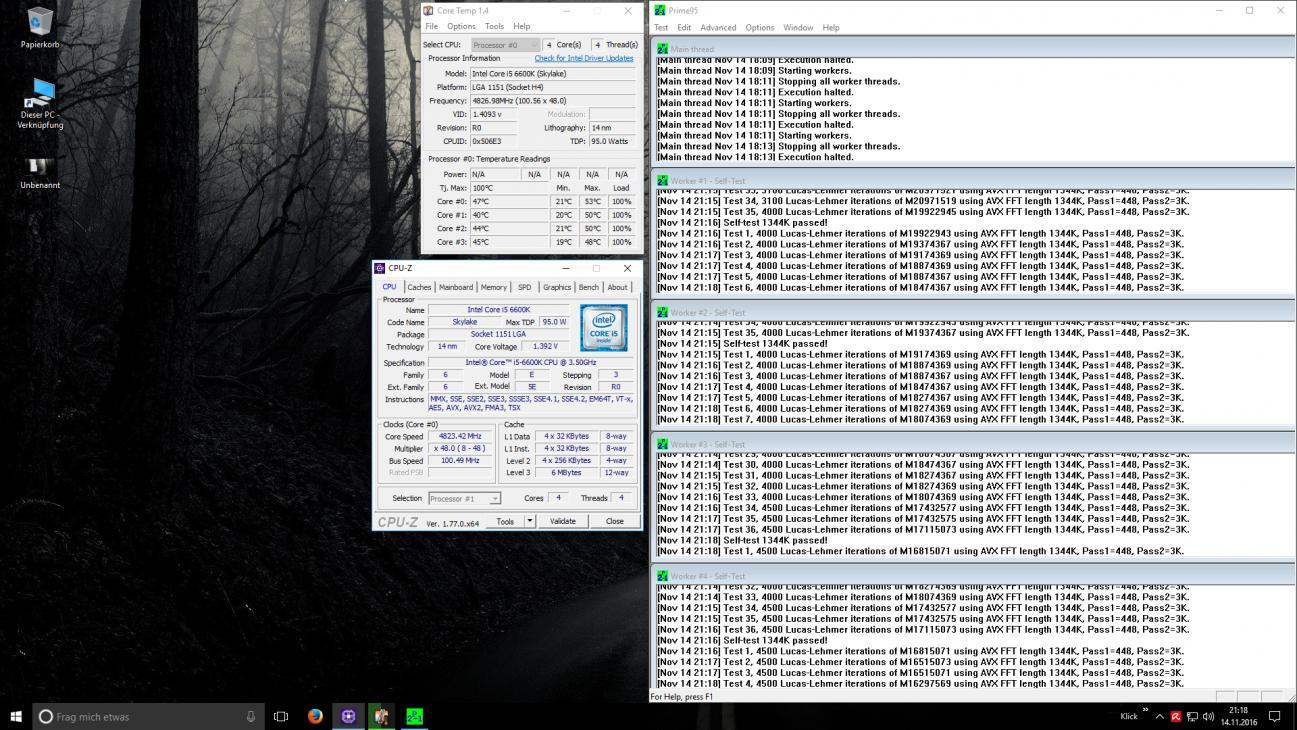Launch Firefox from the taskbar
Viewport: 1297px width, 730px height.
315,716
